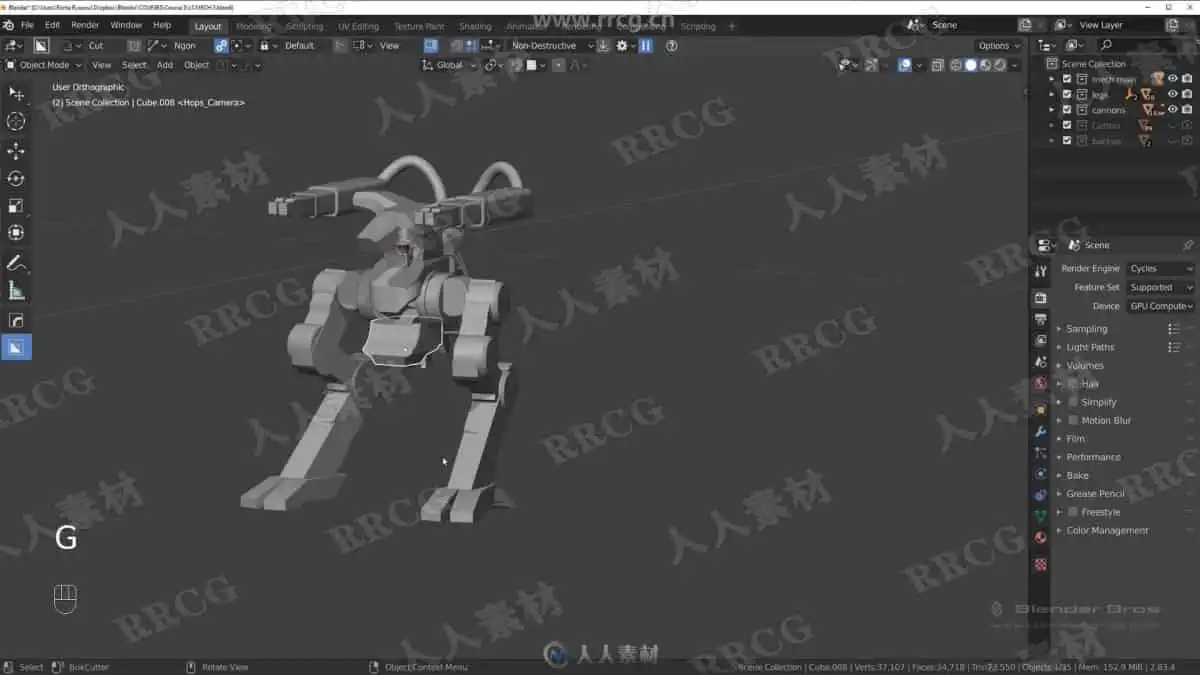Open the Material properties tab

pos(1041,537)
